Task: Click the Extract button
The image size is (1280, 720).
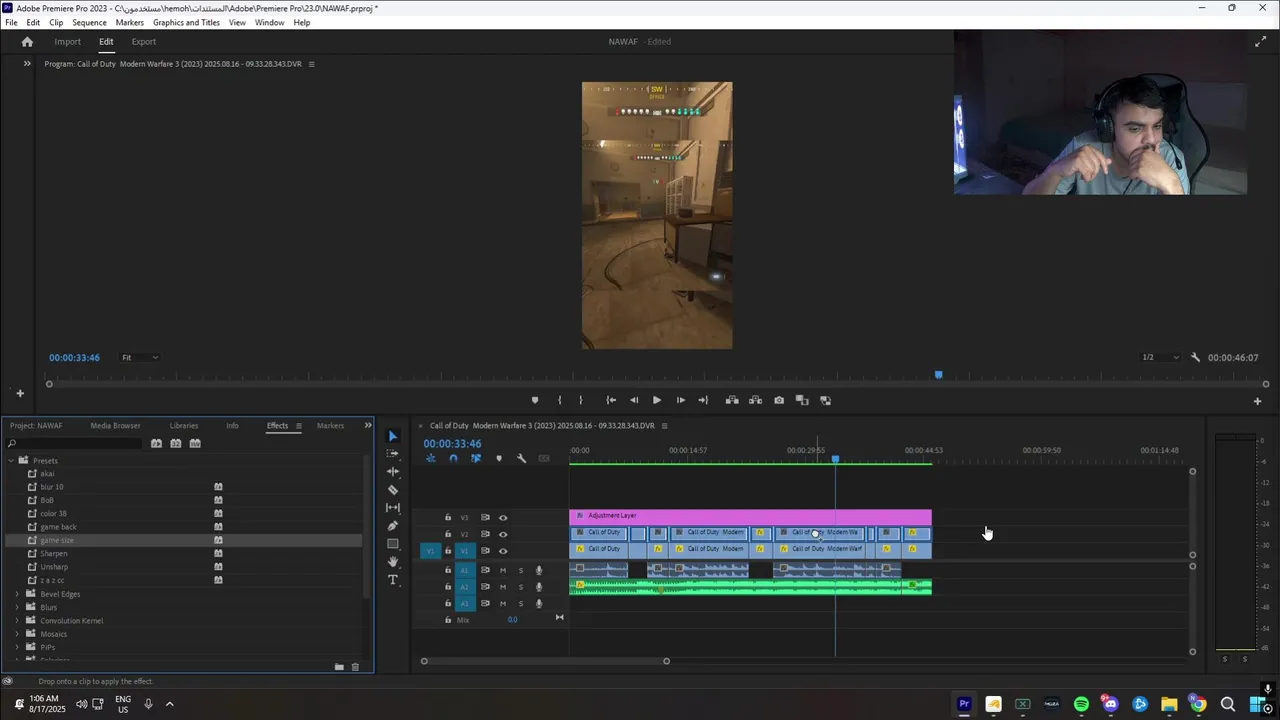Action: click(x=755, y=400)
